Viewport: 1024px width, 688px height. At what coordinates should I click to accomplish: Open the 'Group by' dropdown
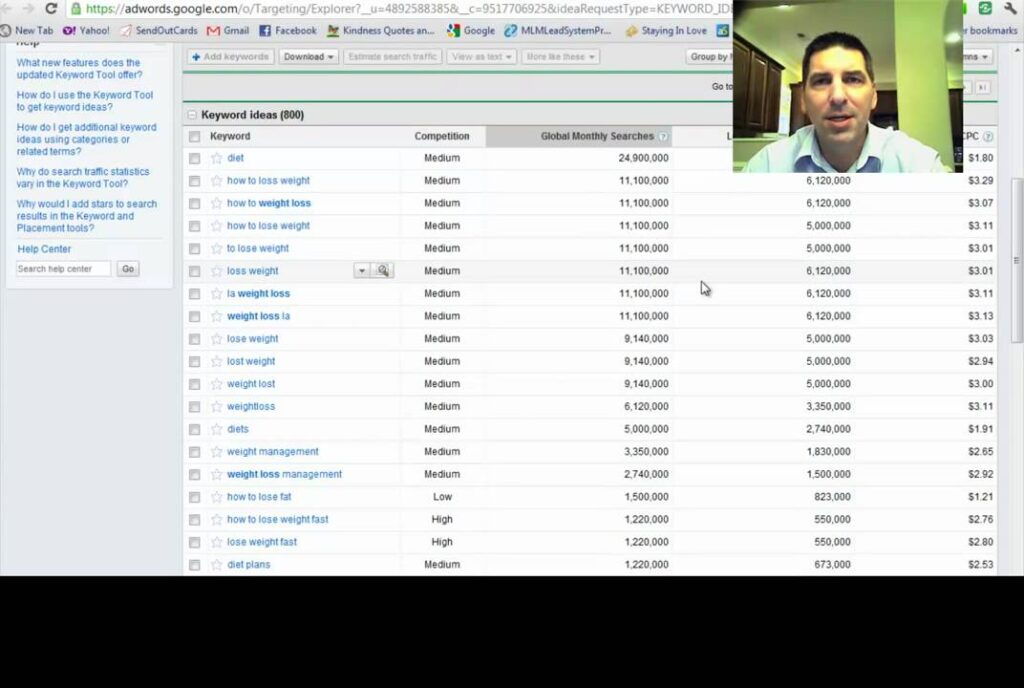[709, 57]
